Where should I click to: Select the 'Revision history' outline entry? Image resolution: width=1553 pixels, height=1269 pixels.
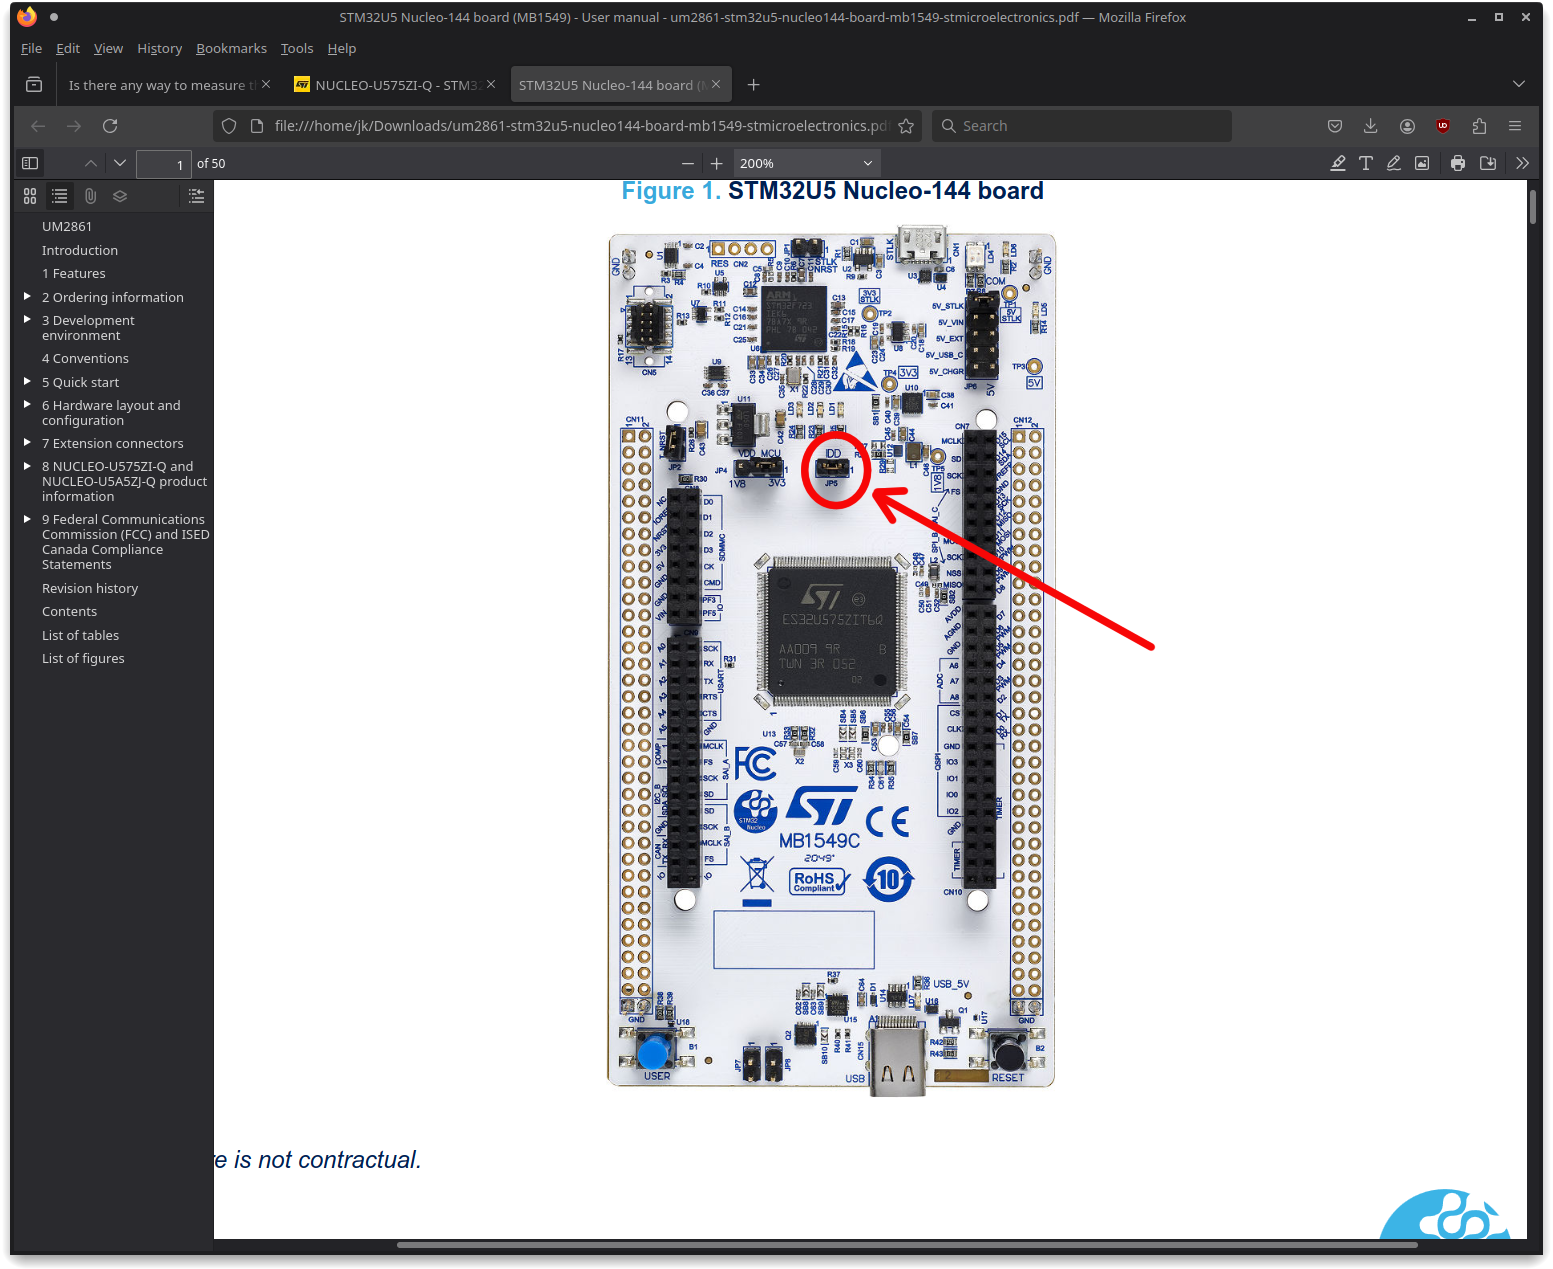89,588
